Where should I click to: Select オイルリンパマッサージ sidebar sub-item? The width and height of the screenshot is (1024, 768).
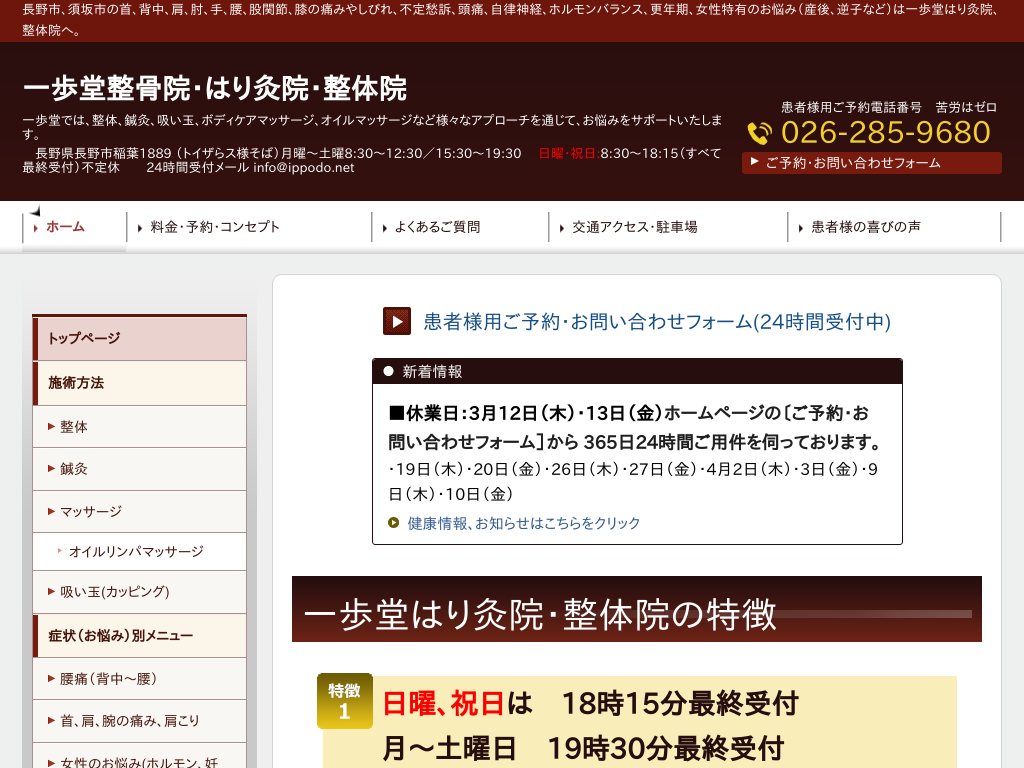pyautogui.click(x=136, y=551)
